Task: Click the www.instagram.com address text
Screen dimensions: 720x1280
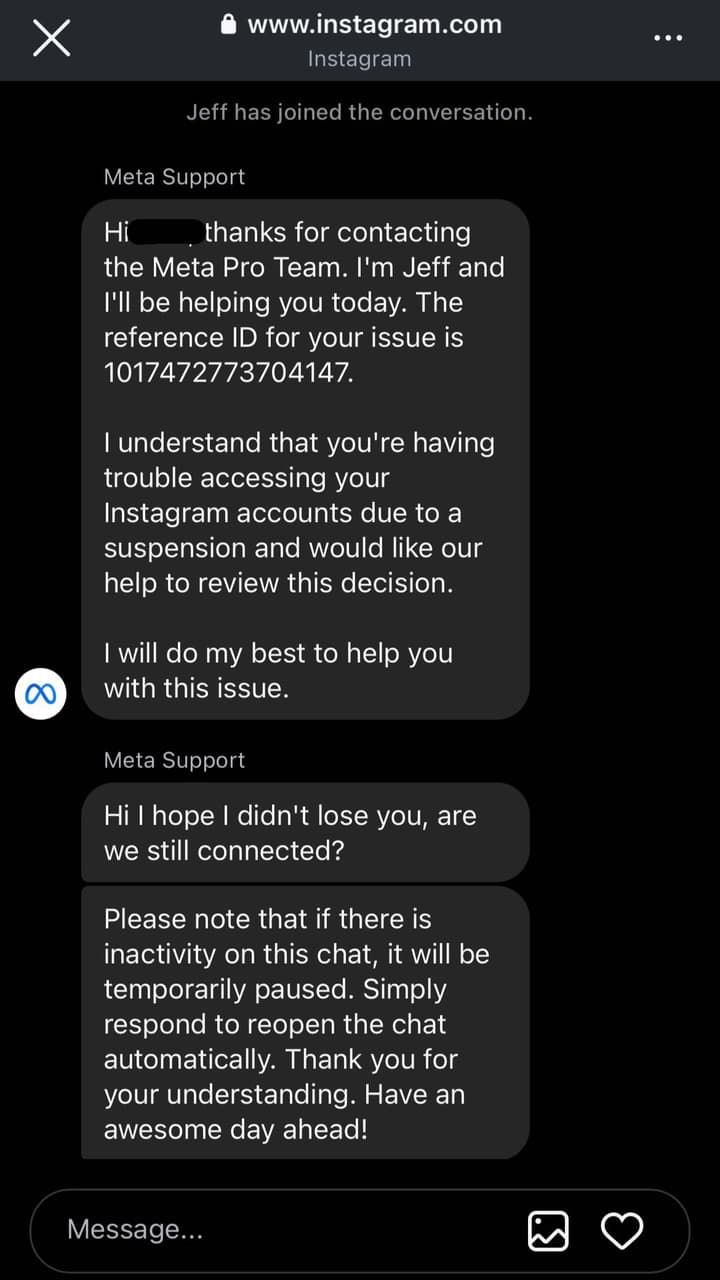Action: point(374,25)
